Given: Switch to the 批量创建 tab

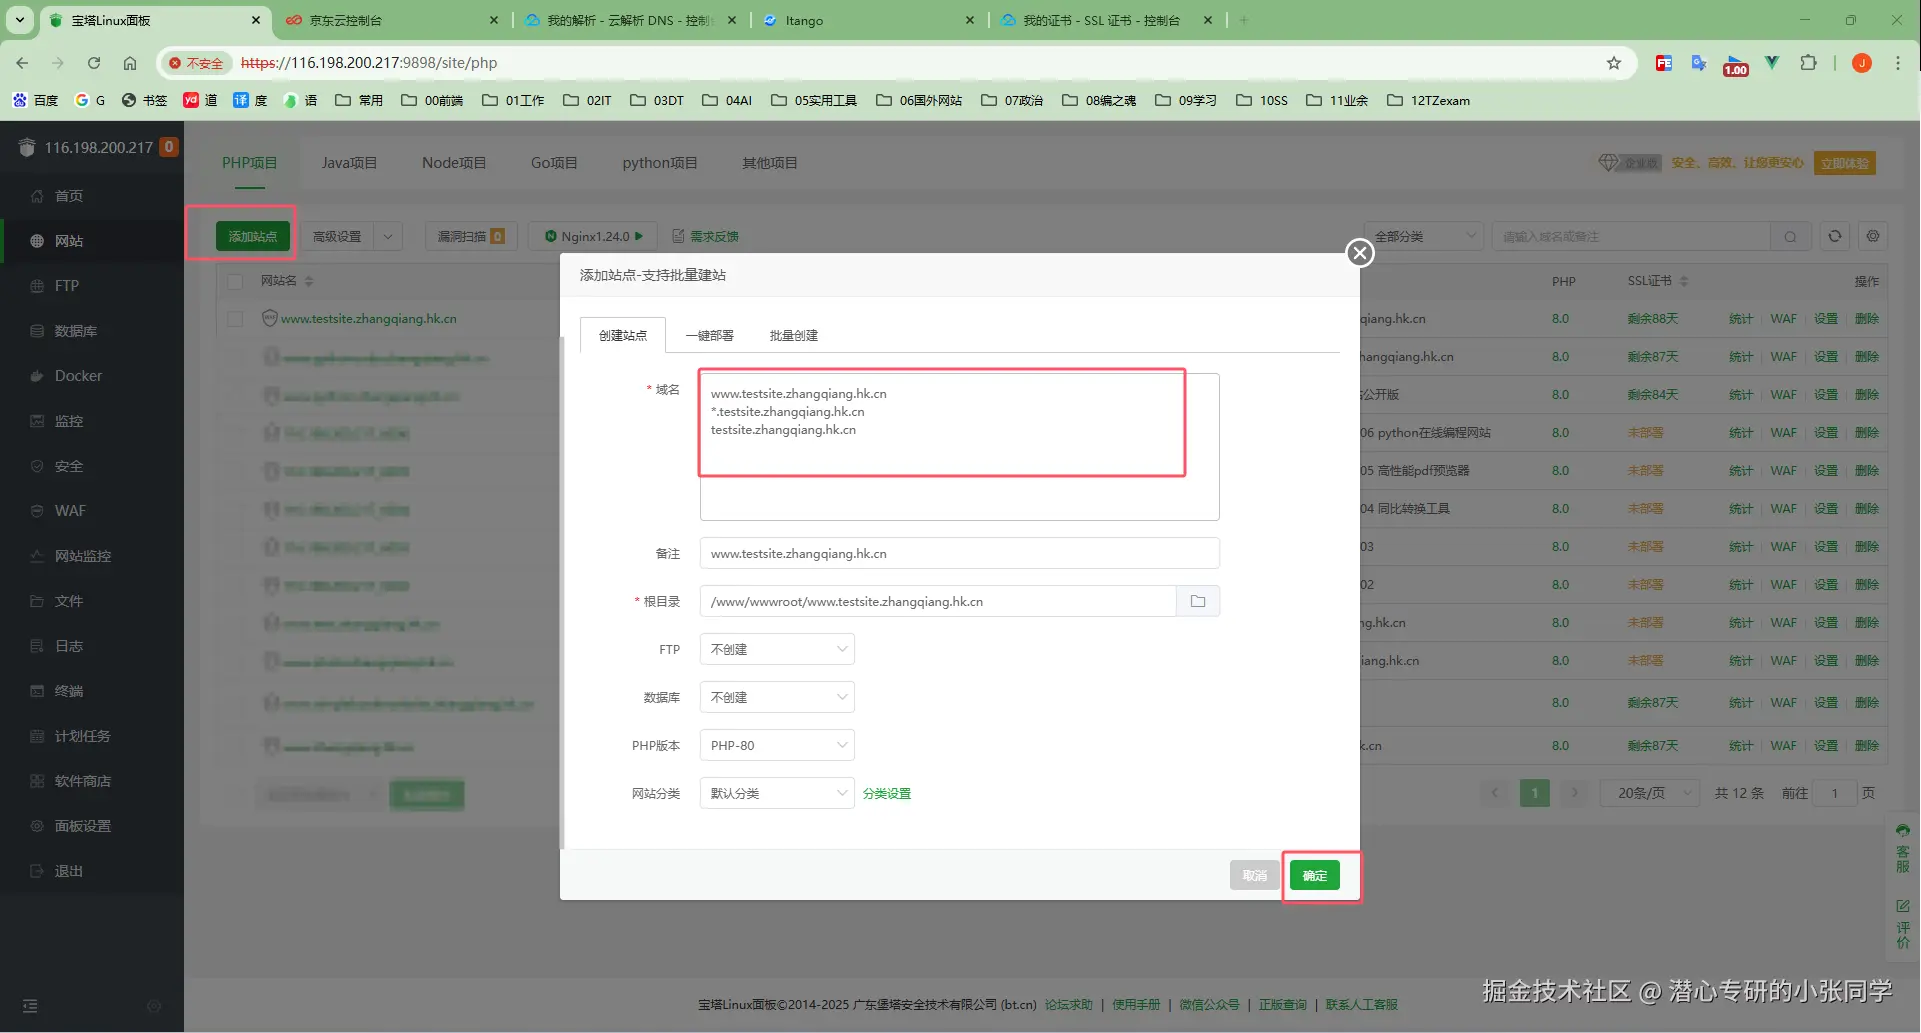Looking at the screenshot, I should [794, 336].
